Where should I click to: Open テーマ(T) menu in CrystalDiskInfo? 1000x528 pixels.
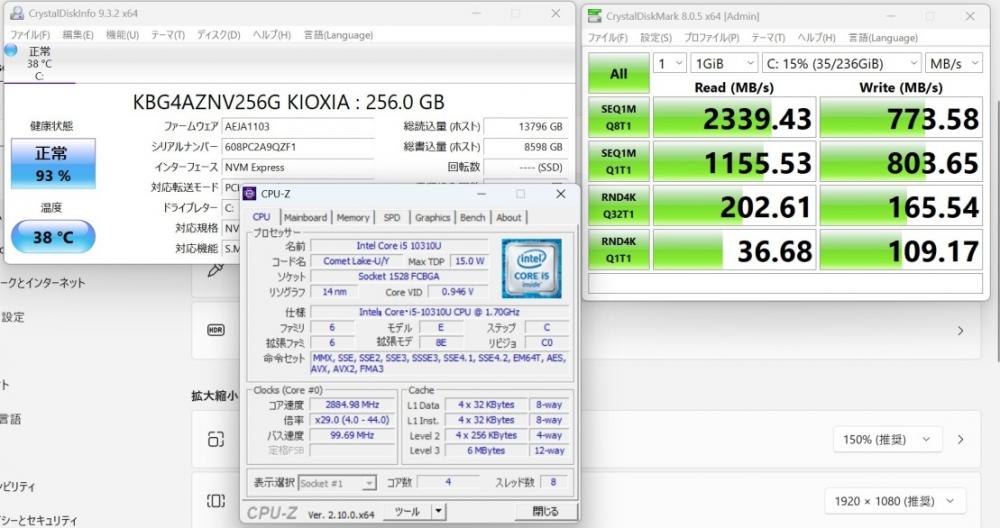(x=168, y=35)
